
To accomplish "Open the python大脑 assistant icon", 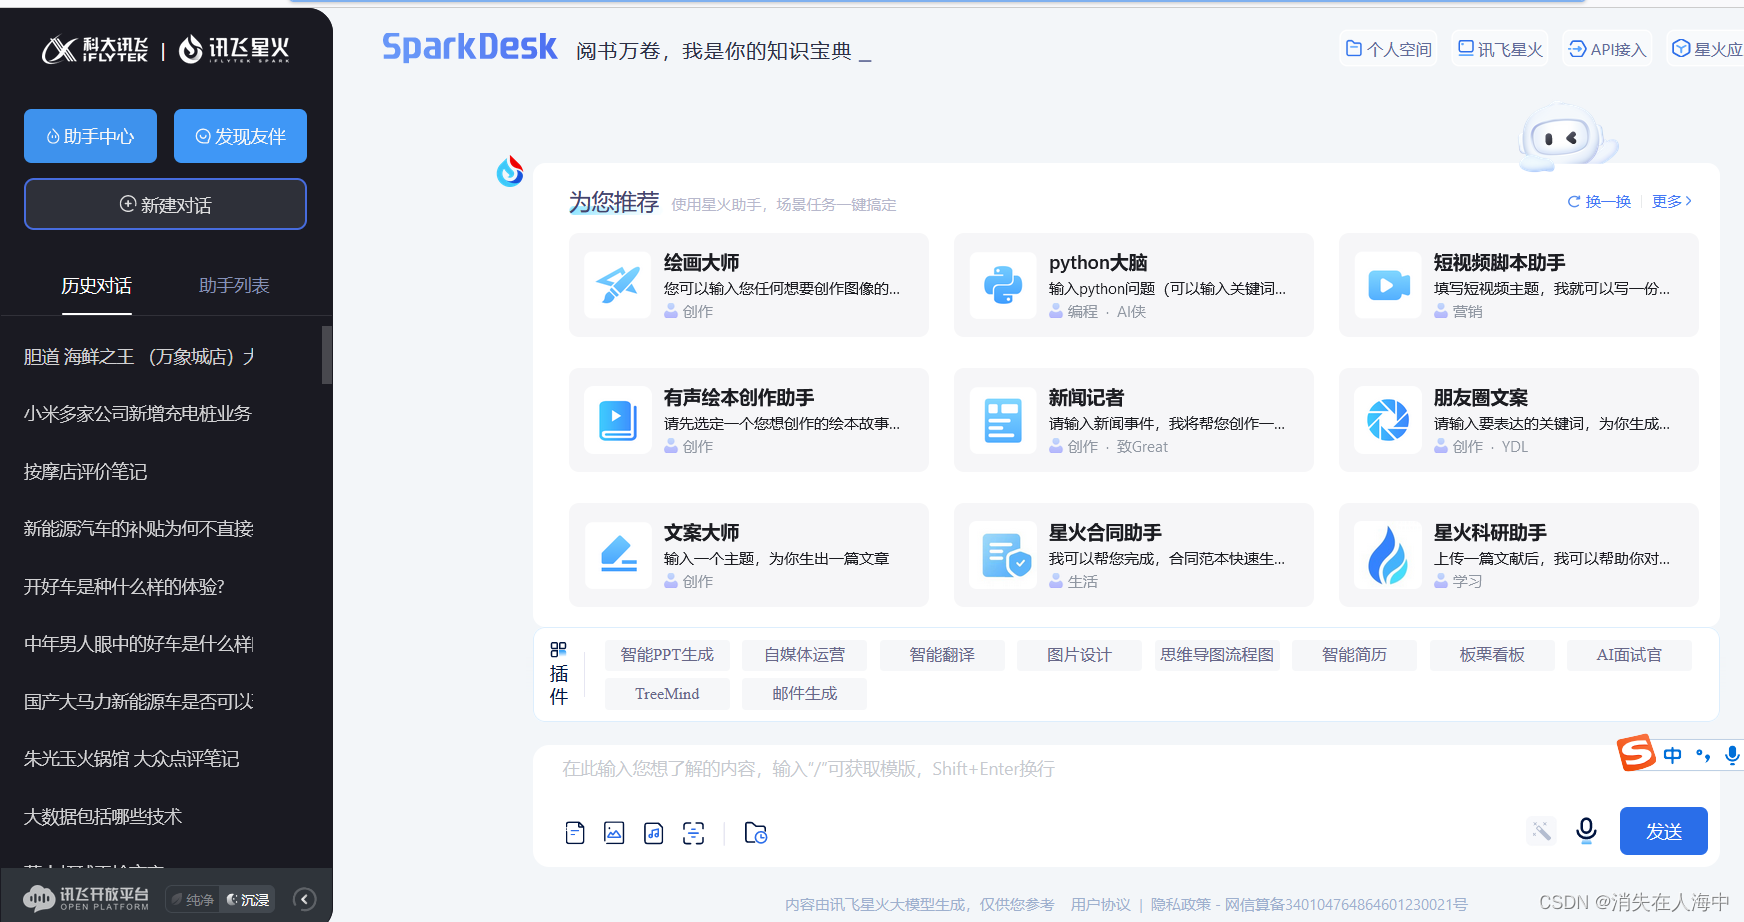I will pos(1003,285).
